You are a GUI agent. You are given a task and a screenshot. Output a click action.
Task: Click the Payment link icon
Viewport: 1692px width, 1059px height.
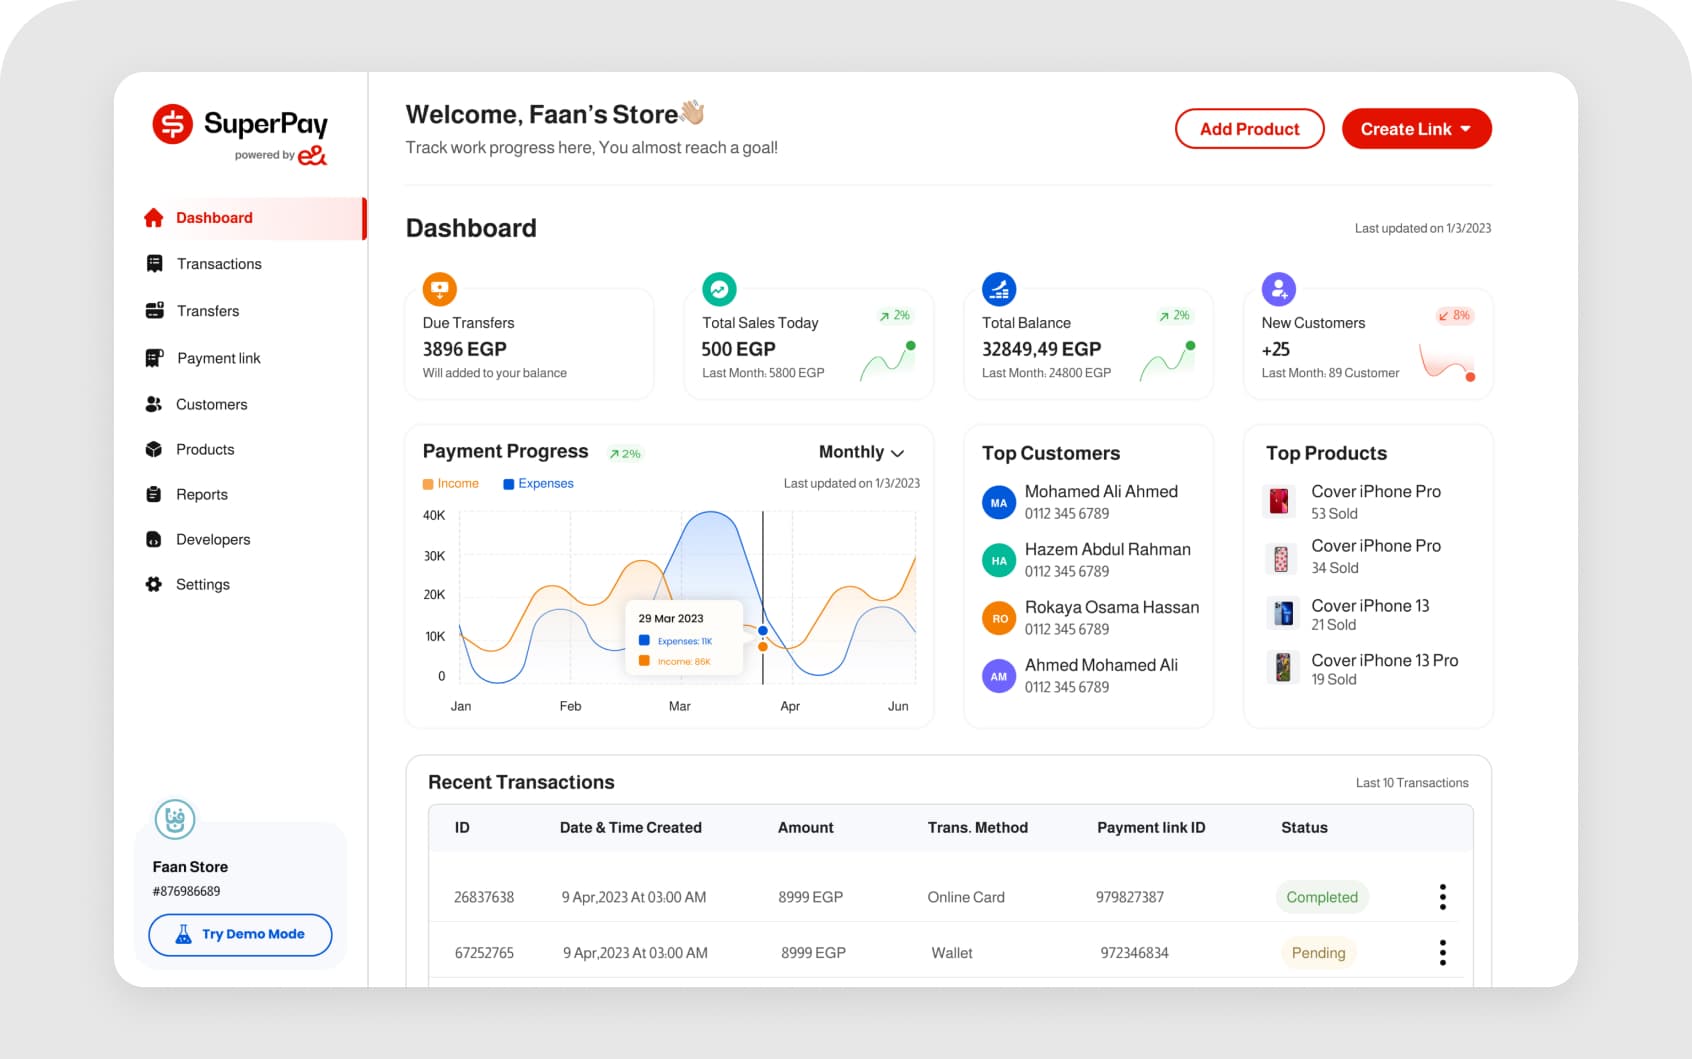tap(154, 358)
